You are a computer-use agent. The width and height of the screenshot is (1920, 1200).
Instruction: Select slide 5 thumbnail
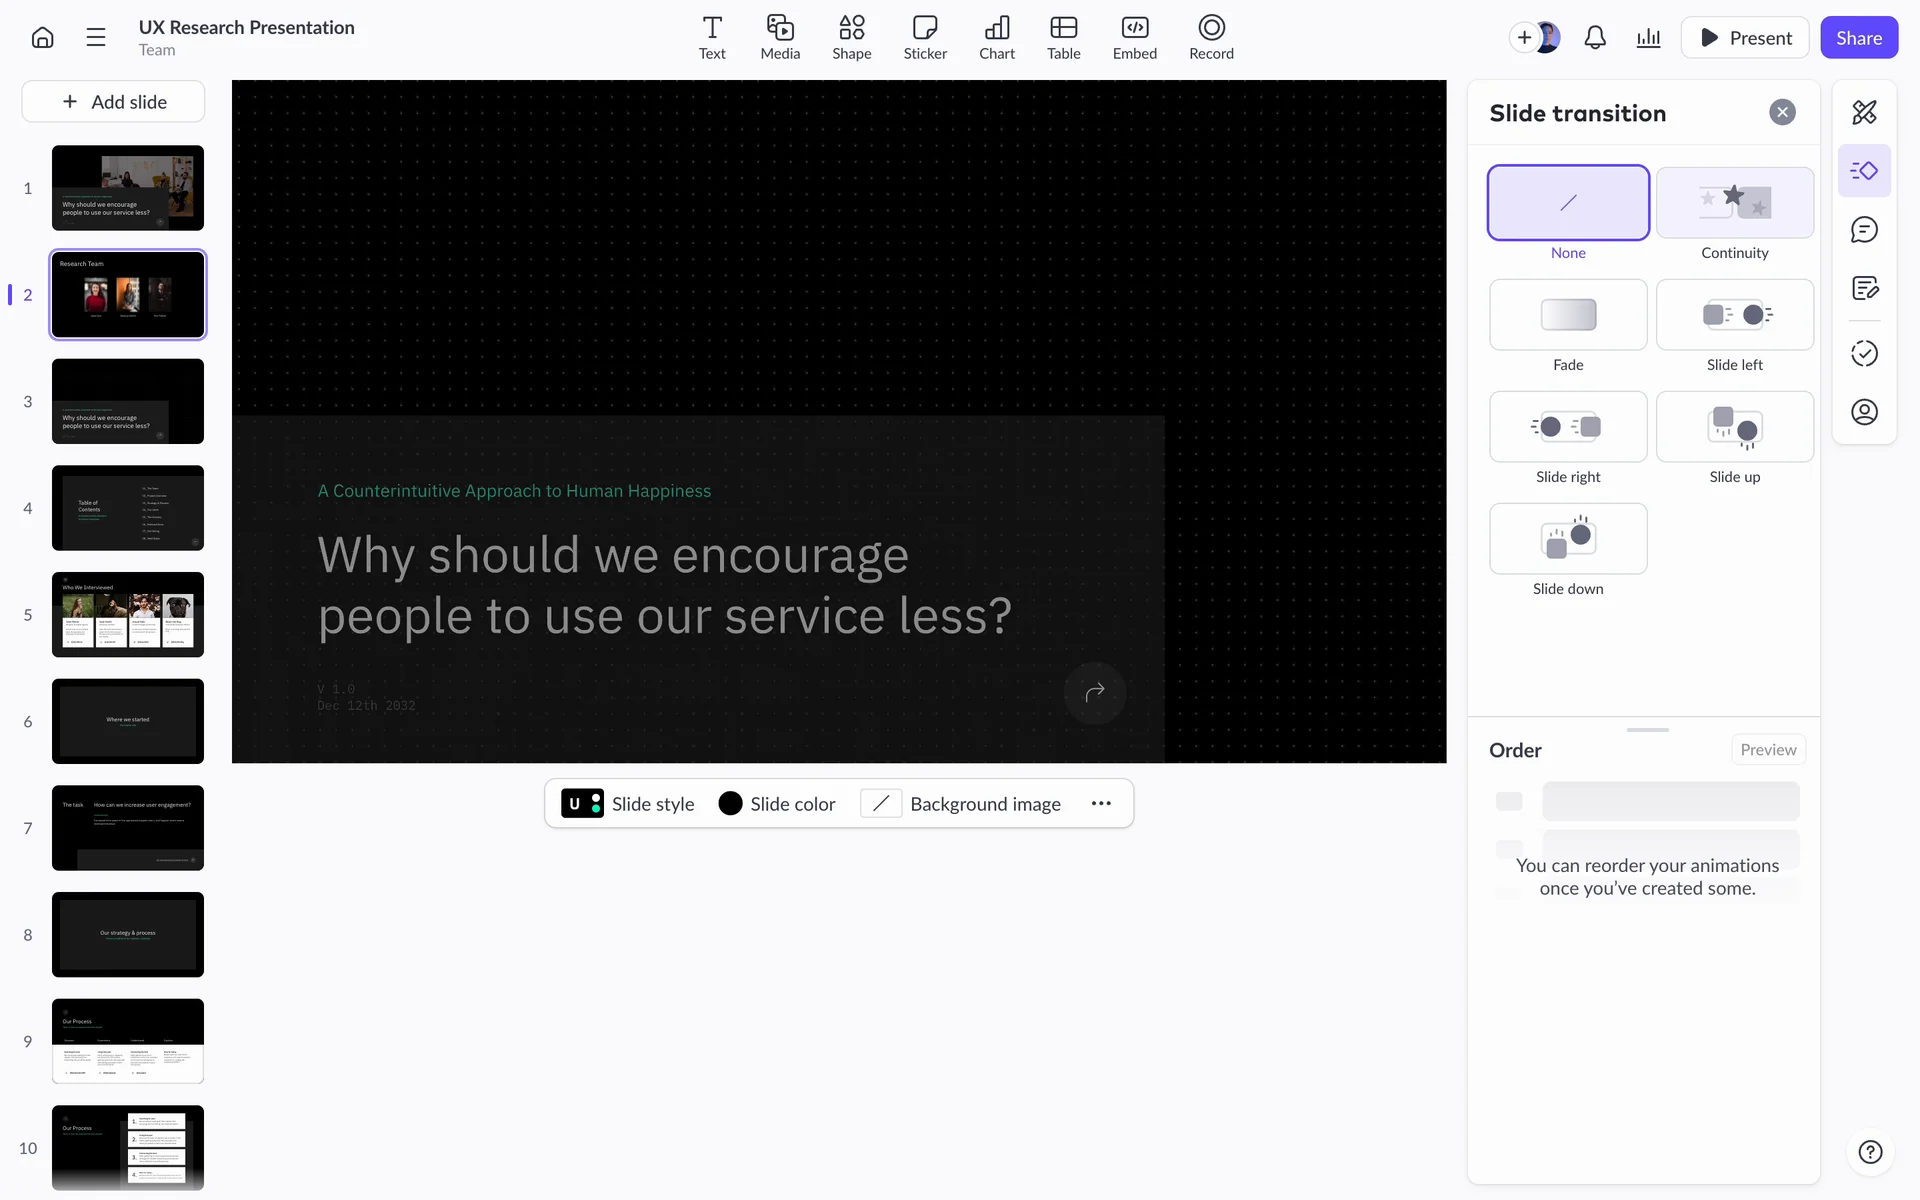pos(128,615)
